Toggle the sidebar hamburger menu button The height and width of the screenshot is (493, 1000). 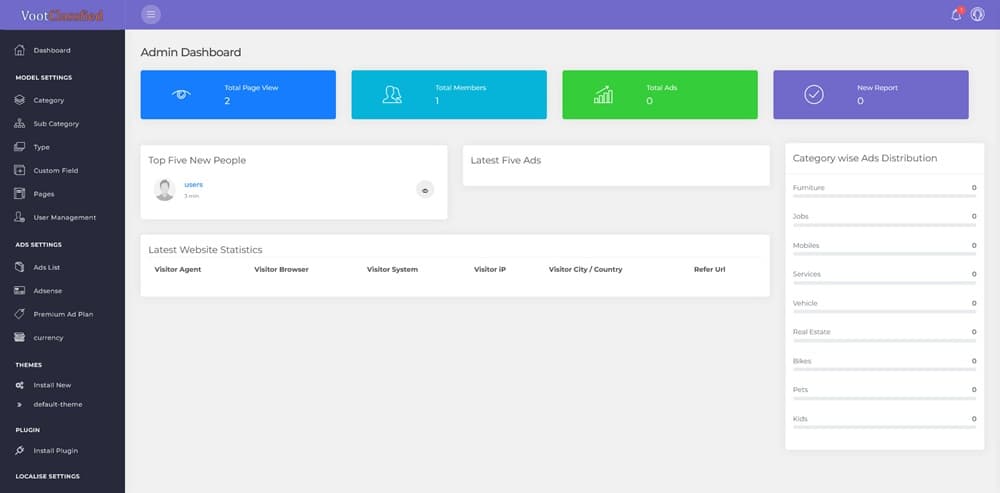click(x=151, y=14)
